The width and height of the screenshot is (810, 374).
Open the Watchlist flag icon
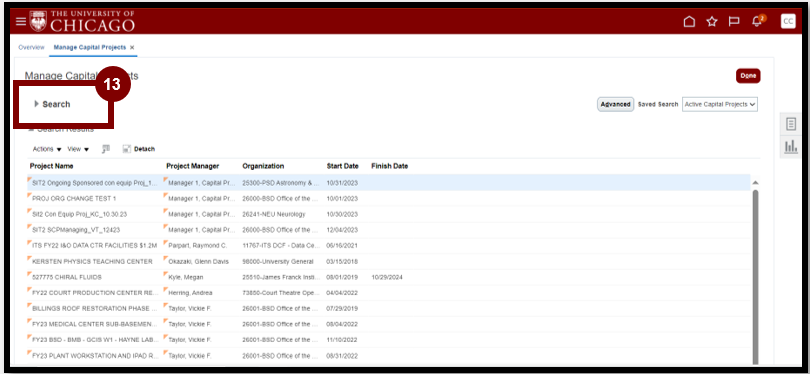click(734, 21)
